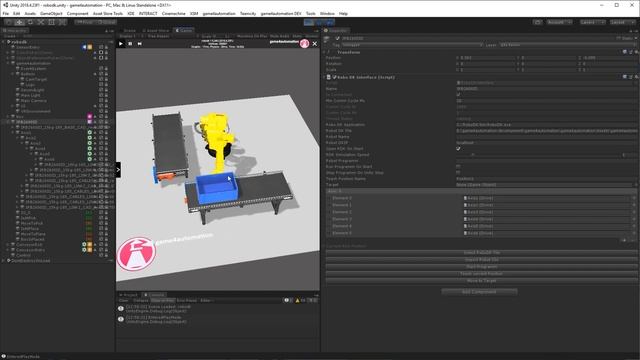Open the Layer dropdown in Inspector
Image resolution: width=640 pixels, height=360 pixels.
pos(568,45)
